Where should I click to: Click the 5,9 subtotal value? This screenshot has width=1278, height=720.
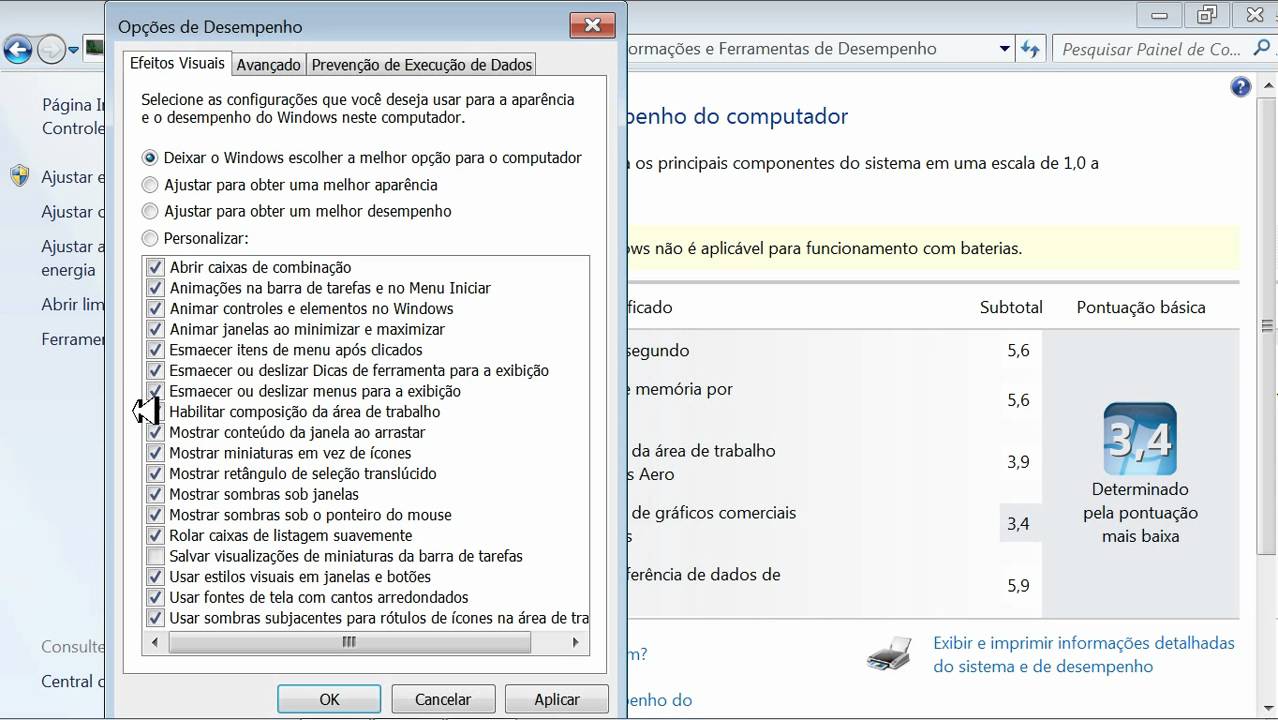point(1018,586)
